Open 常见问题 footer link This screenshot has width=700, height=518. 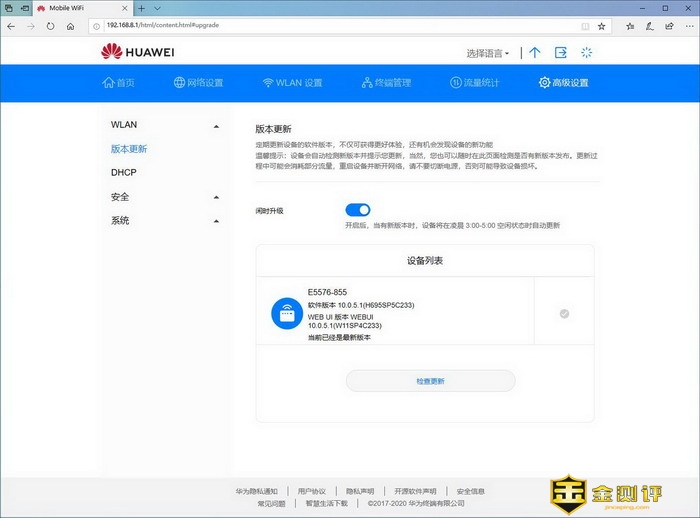pos(271,503)
